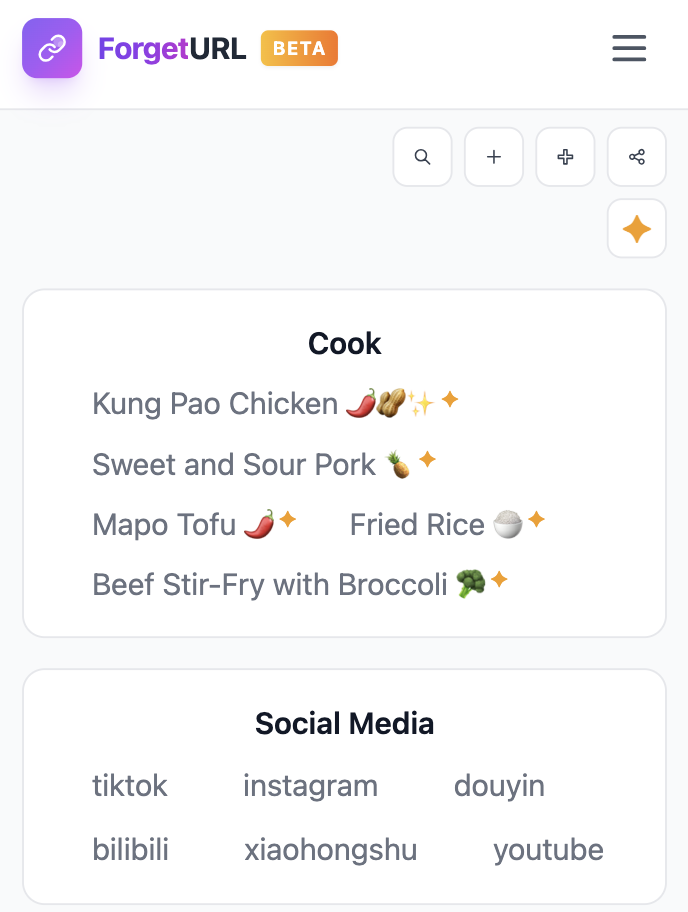Image resolution: width=688 pixels, height=912 pixels.
Task: Click the xiaohongshu link
Action: coord(331,849)
